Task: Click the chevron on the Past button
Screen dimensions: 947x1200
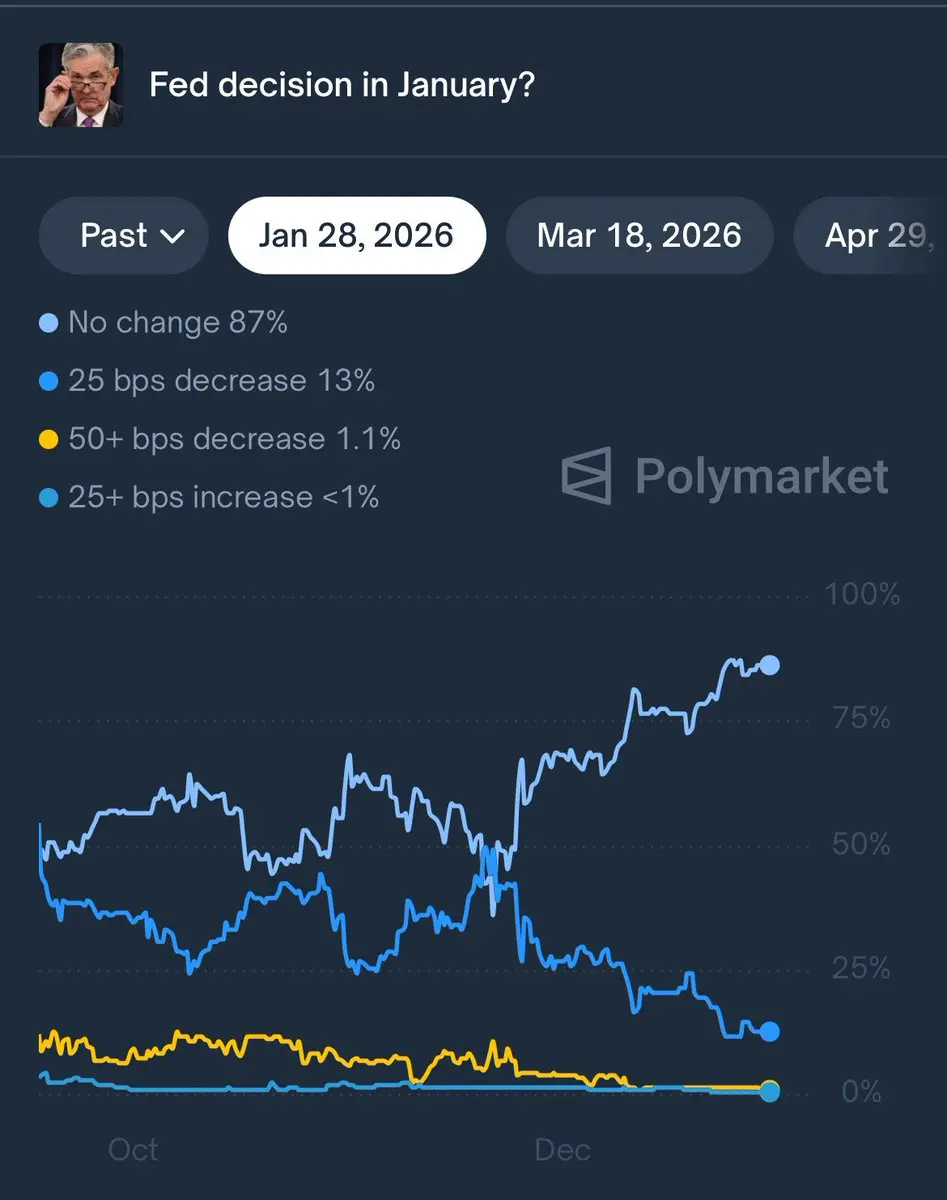Action: [172, 237]
